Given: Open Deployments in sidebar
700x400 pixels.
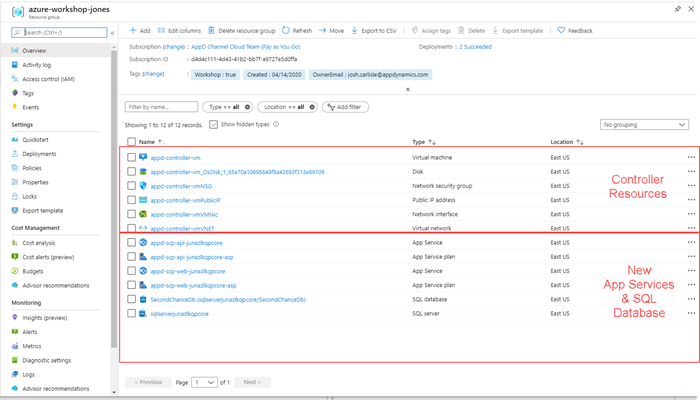Looking at the screenshot, I should [x=39, y=154].
